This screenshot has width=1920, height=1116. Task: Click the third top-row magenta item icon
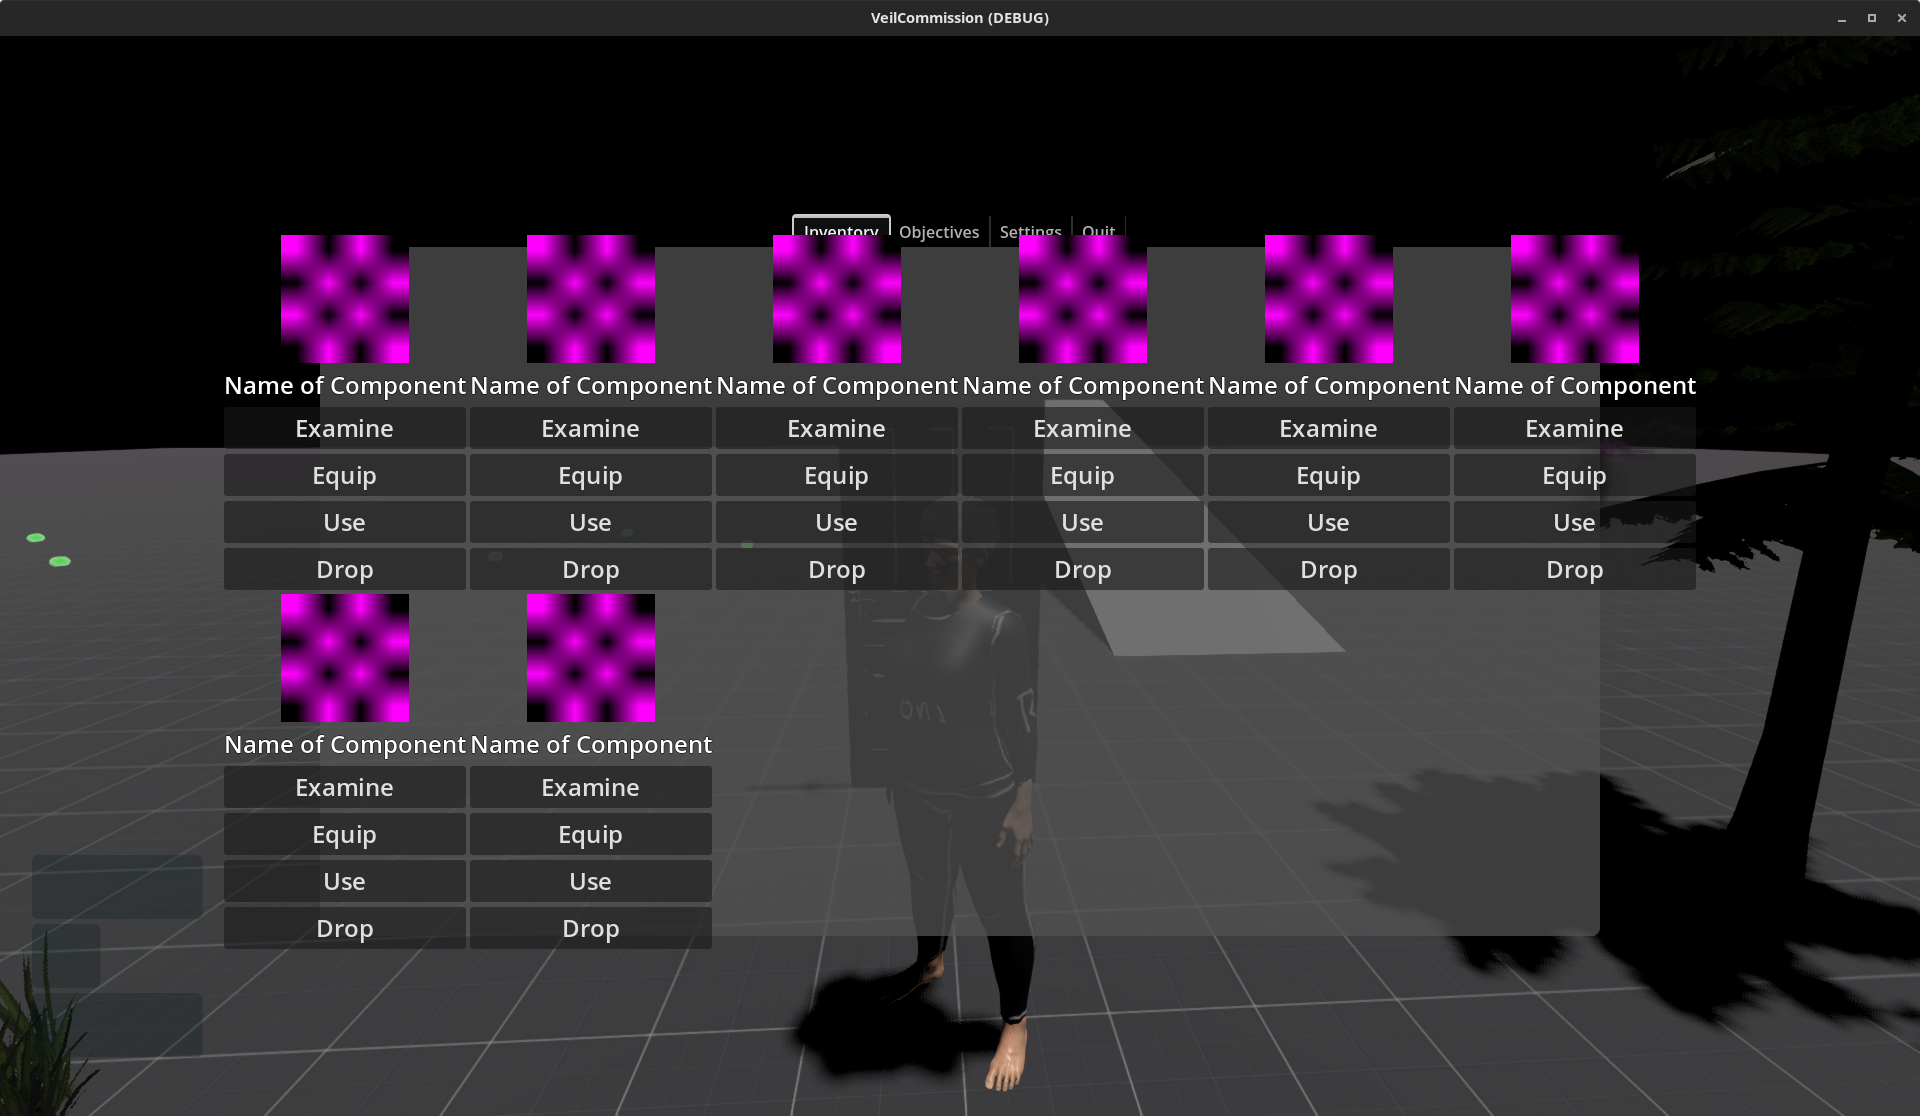[836, 299]
